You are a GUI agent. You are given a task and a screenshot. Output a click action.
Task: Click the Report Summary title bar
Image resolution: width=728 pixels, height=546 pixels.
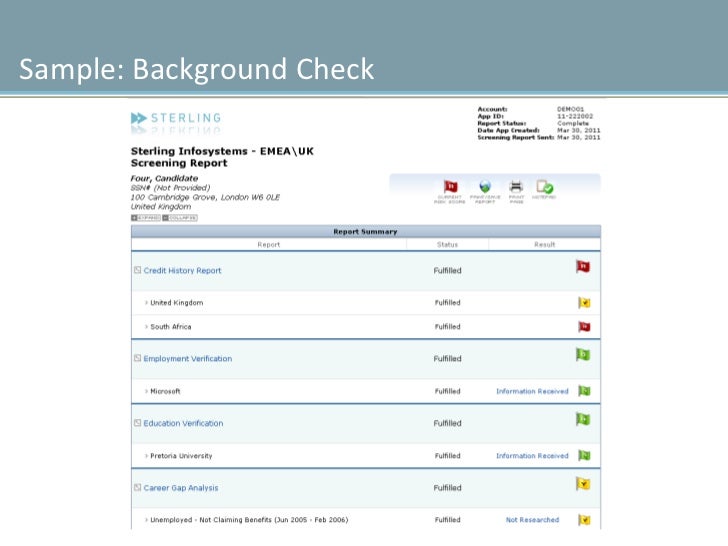coord(365,232)
